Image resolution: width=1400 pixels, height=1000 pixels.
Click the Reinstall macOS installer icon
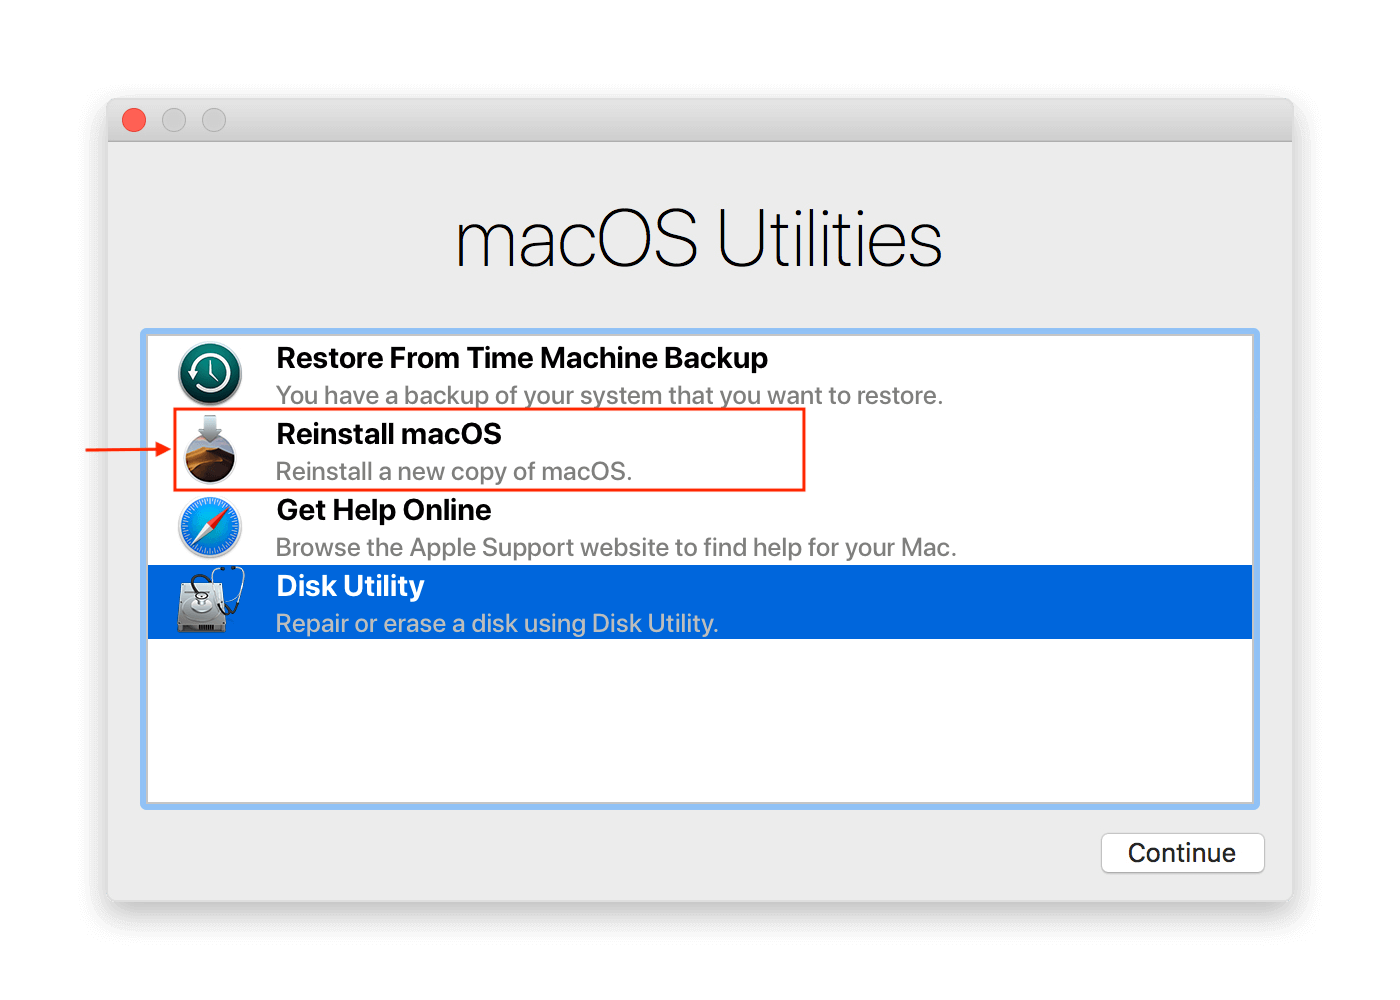[x=210, y=450]
